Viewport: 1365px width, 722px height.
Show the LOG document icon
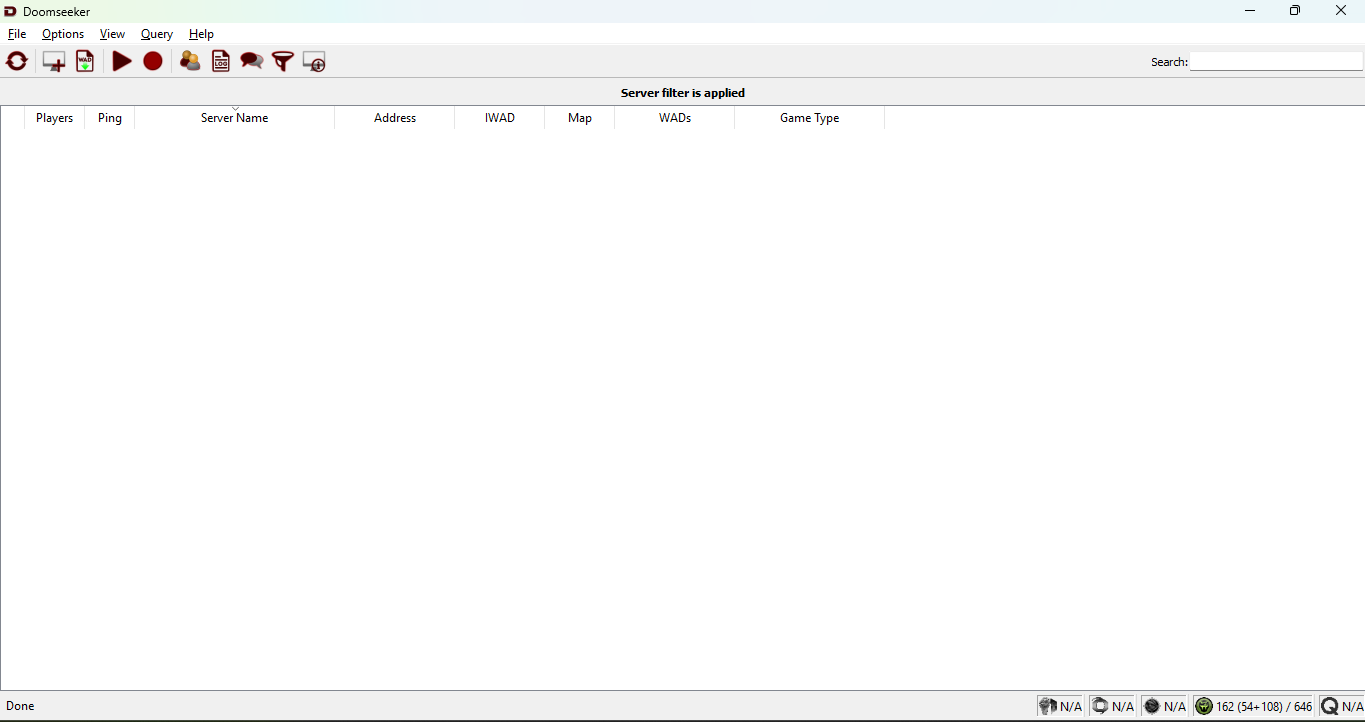[x=221, y=62]
